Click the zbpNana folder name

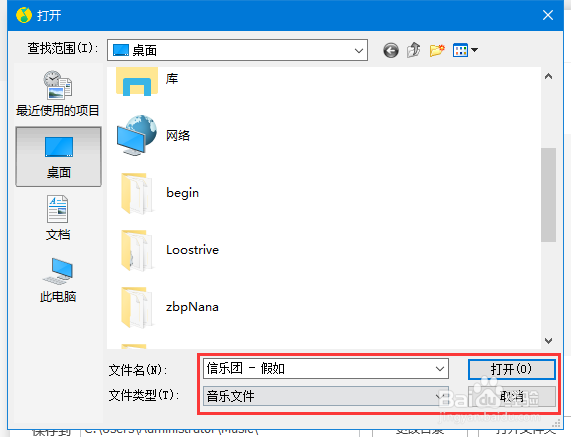click(x=192, y=307)
